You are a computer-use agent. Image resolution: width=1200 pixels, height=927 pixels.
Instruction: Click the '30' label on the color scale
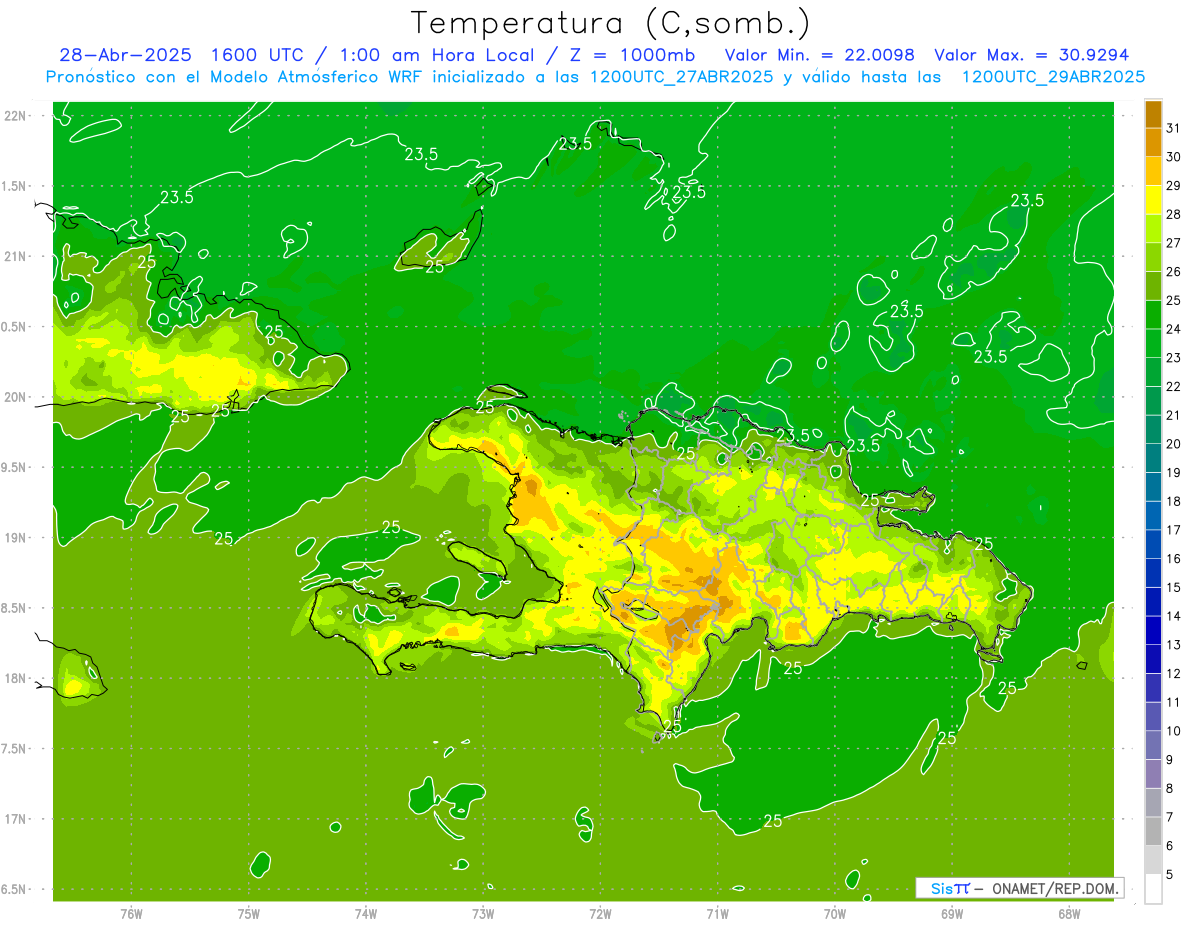click(1173, 156)
